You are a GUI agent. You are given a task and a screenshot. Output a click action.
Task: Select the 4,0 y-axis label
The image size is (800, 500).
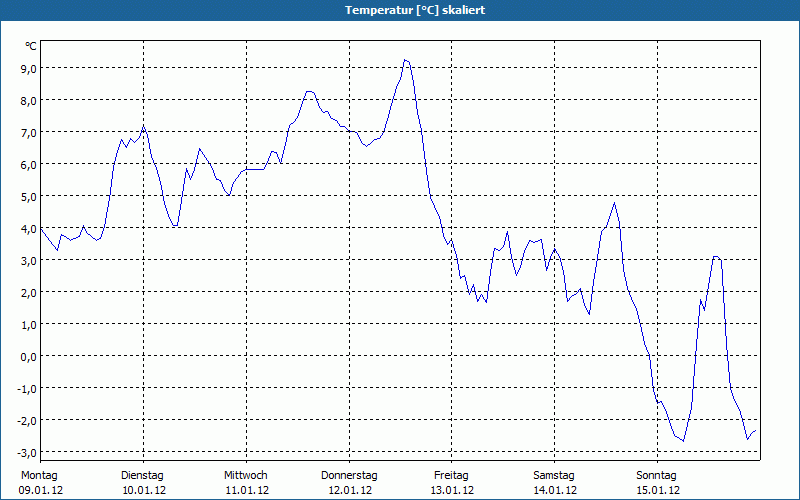click(28, 229)
